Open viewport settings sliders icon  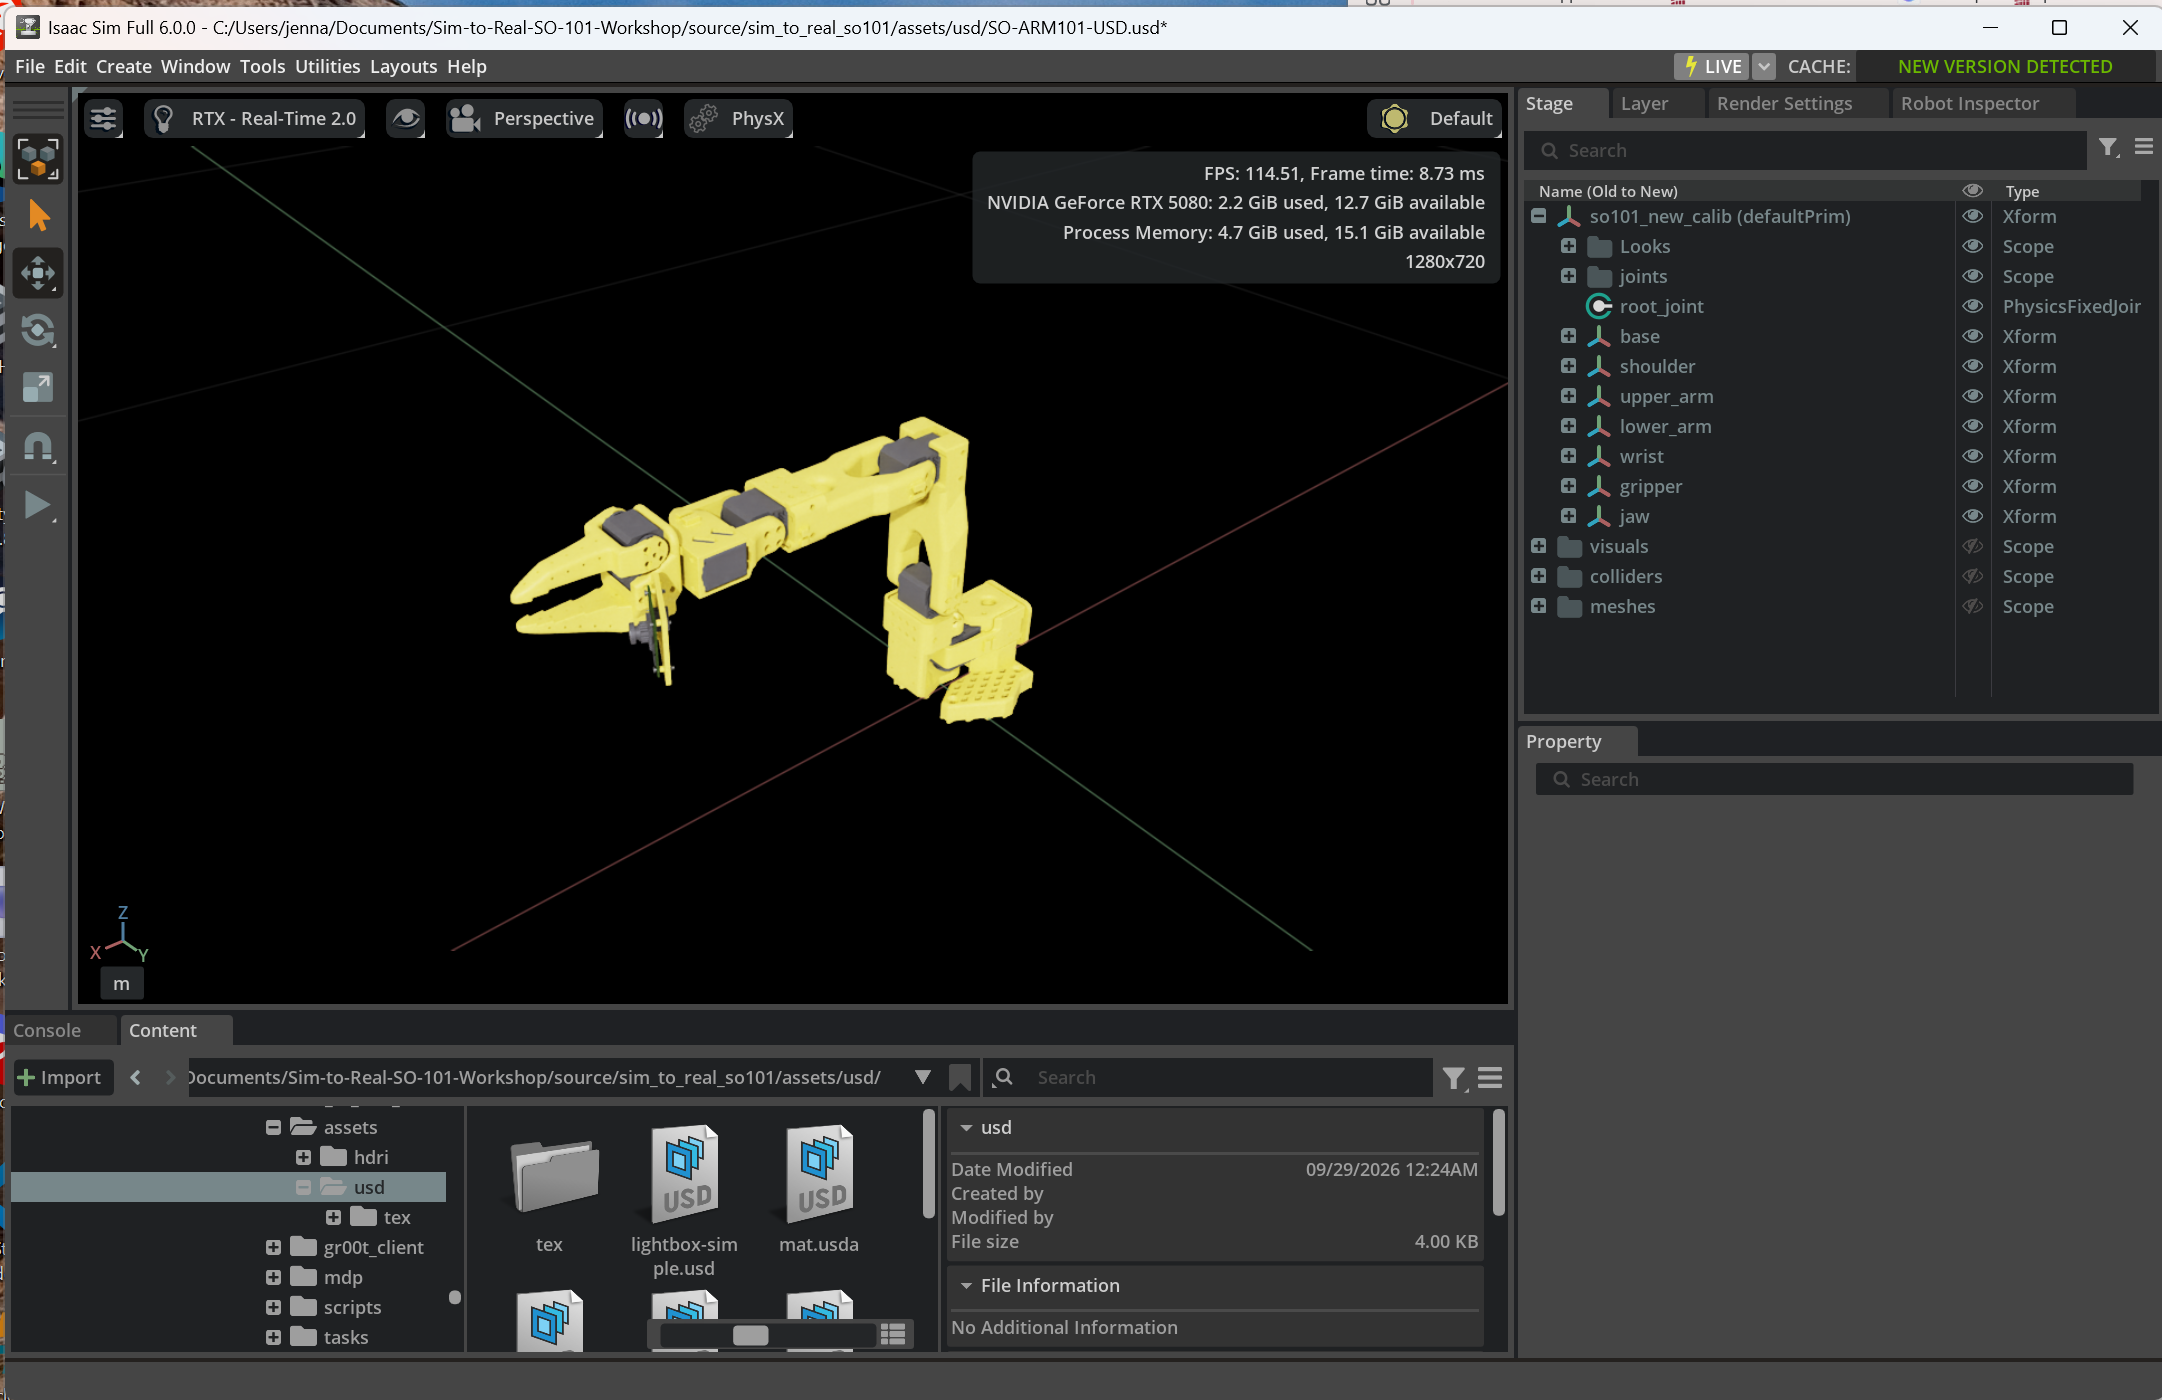coord(104,119)
